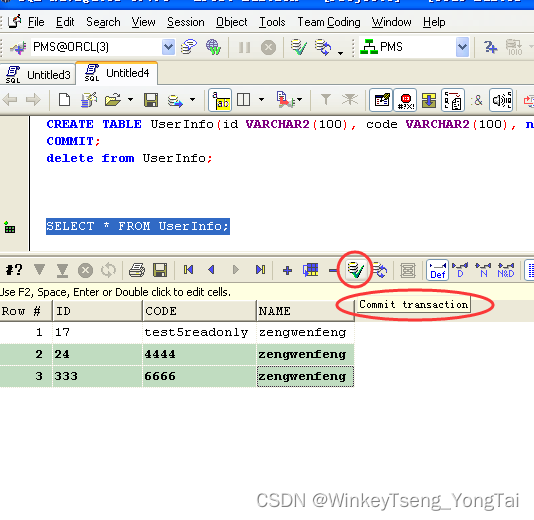Toggle the speaker sound button

501,100
